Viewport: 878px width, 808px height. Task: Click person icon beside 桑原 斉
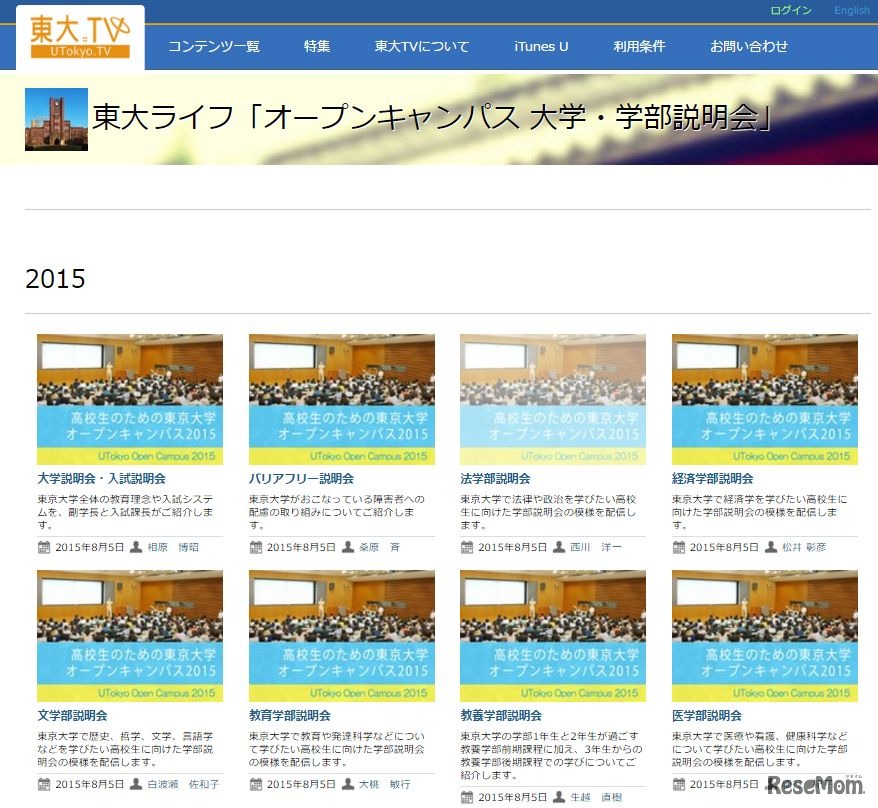(x=348, y=547)
